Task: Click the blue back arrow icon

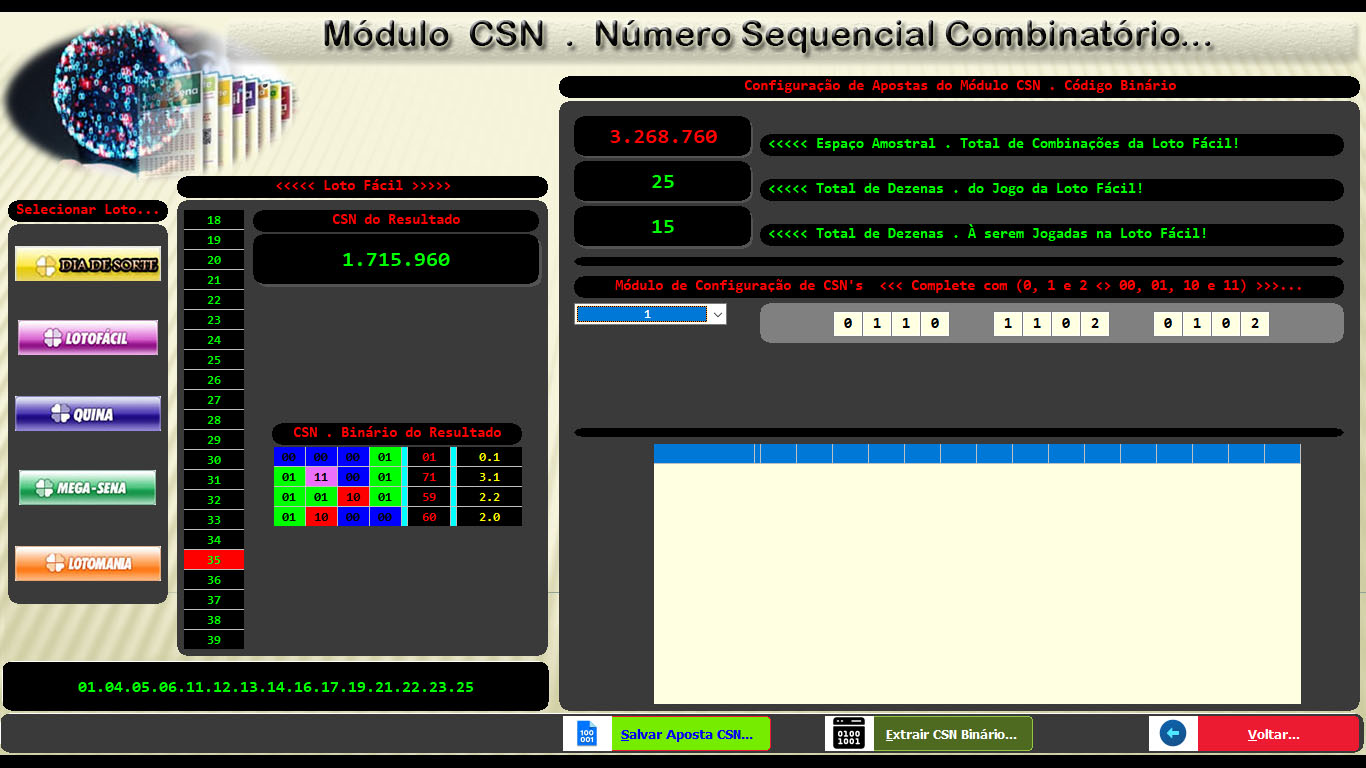Action: (x=1172, y=734)
